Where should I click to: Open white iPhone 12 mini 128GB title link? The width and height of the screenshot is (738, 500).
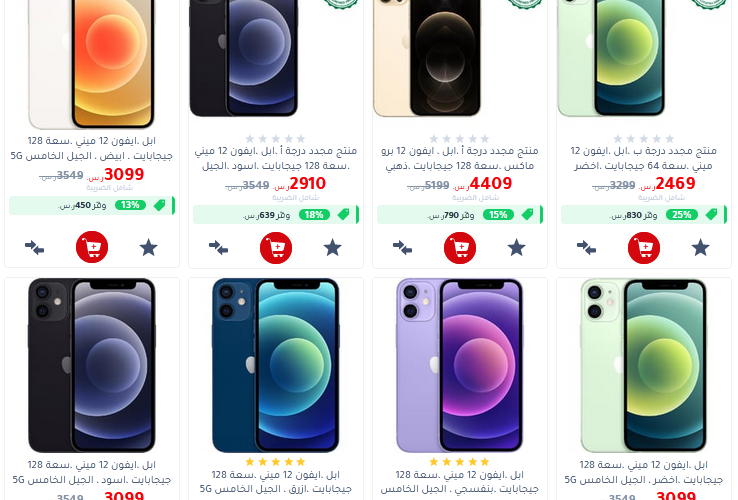(x=92, y=148)
